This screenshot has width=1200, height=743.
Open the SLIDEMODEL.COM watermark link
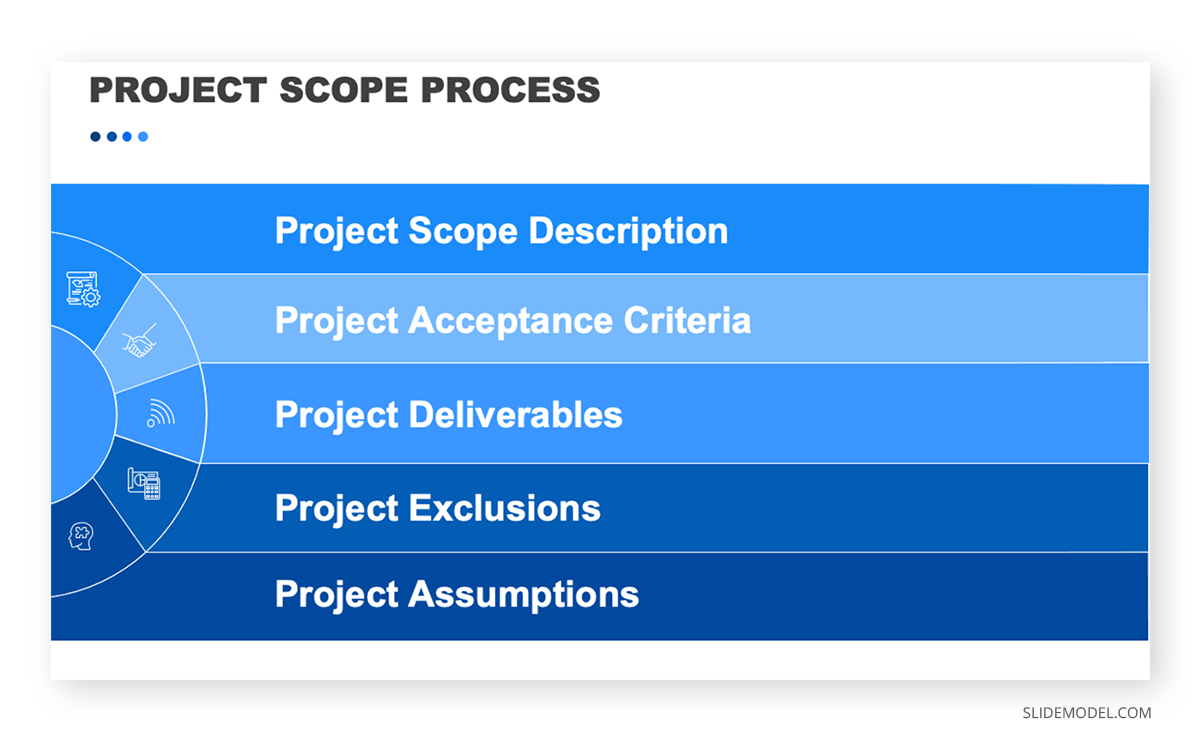tap(1087, 713)
